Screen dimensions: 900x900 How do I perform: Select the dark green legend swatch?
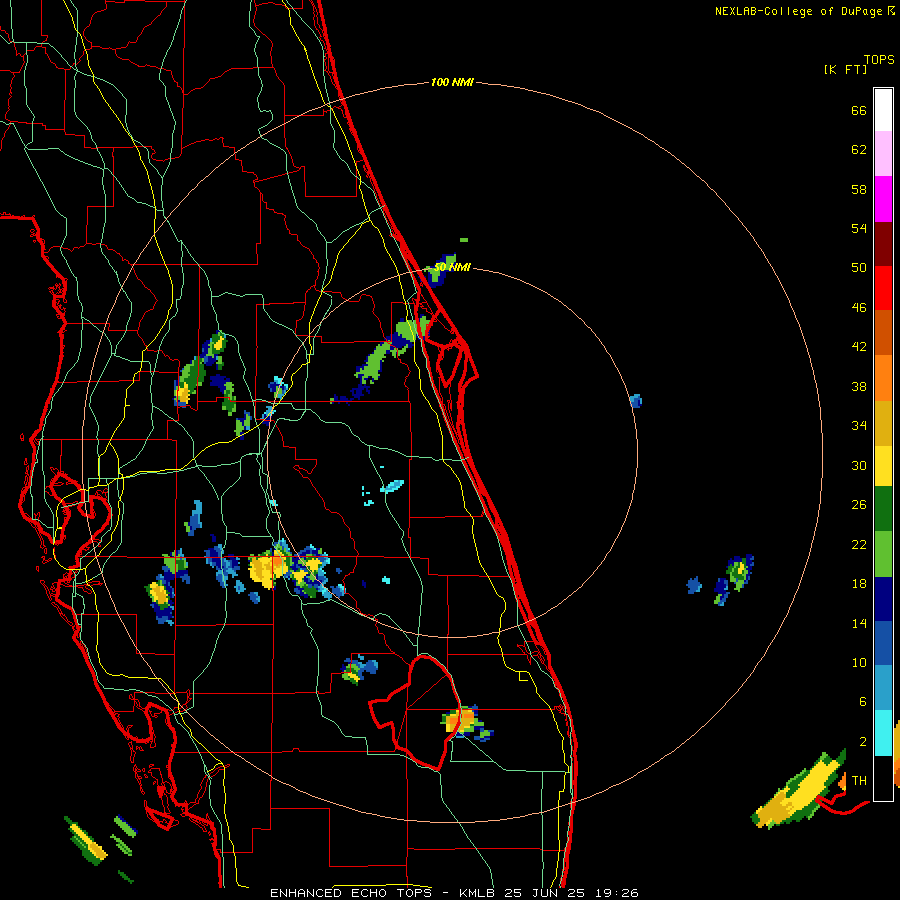(883, 509)
